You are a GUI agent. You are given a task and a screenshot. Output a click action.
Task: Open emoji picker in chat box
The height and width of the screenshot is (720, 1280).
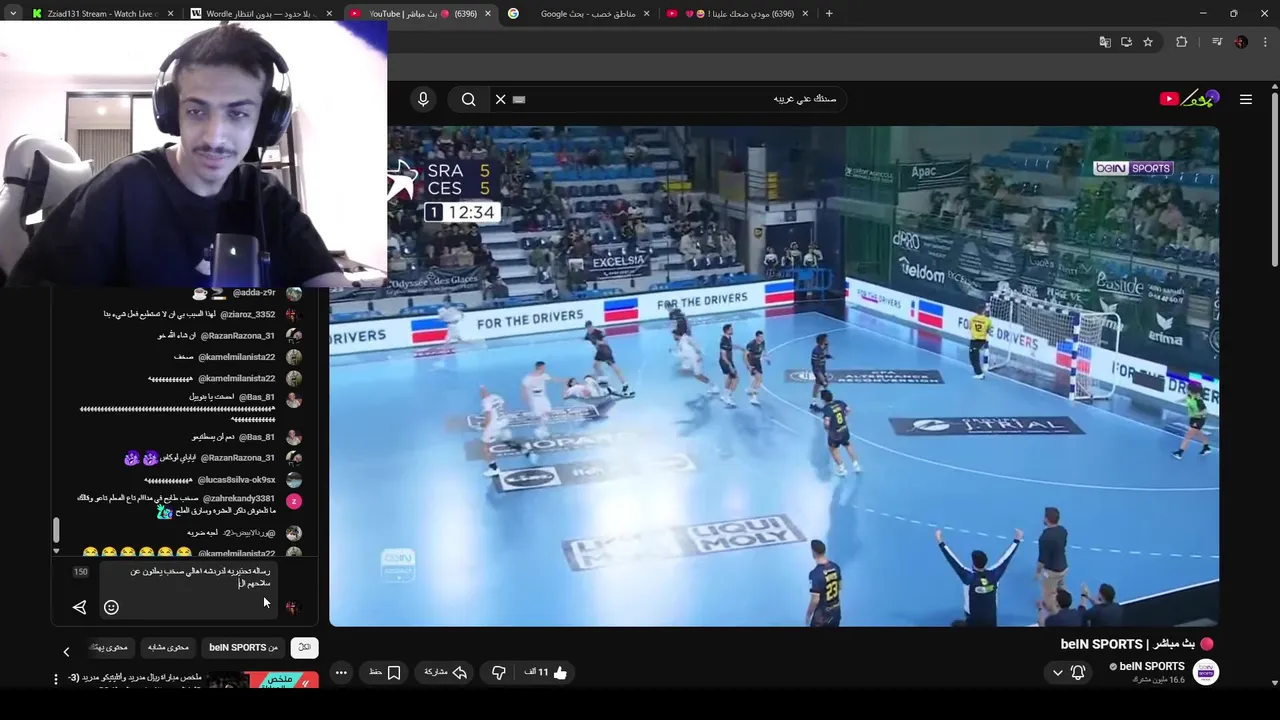[x=111, y=607]
